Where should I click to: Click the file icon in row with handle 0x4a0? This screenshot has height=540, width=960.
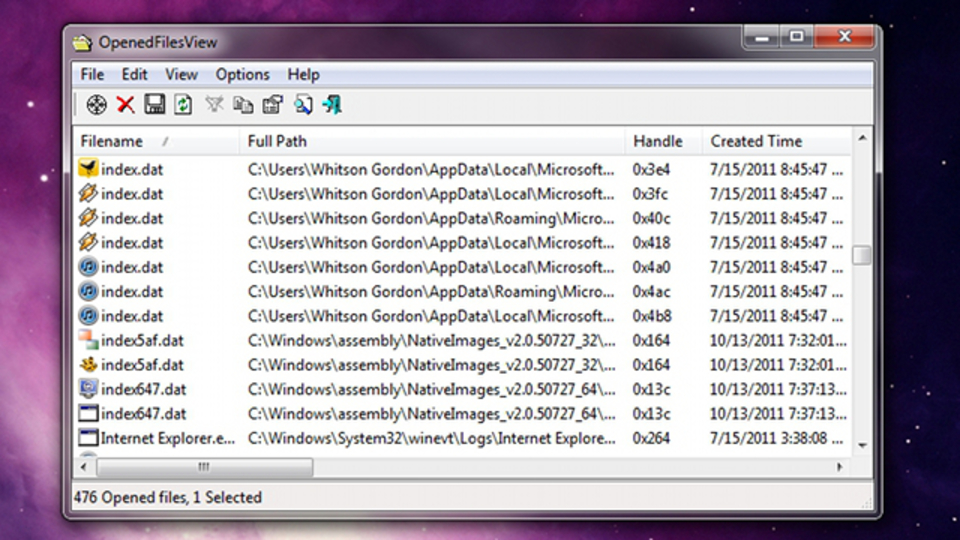tap(88, 266)
